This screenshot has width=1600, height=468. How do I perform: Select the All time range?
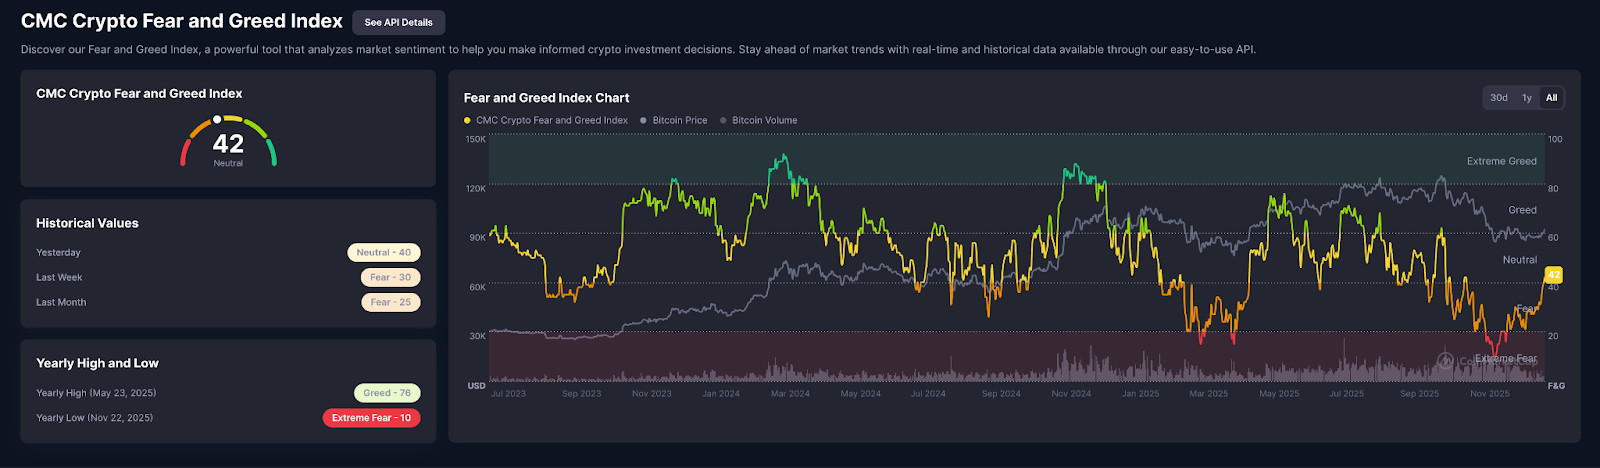pyautogui.click(x=1551, y=98)
